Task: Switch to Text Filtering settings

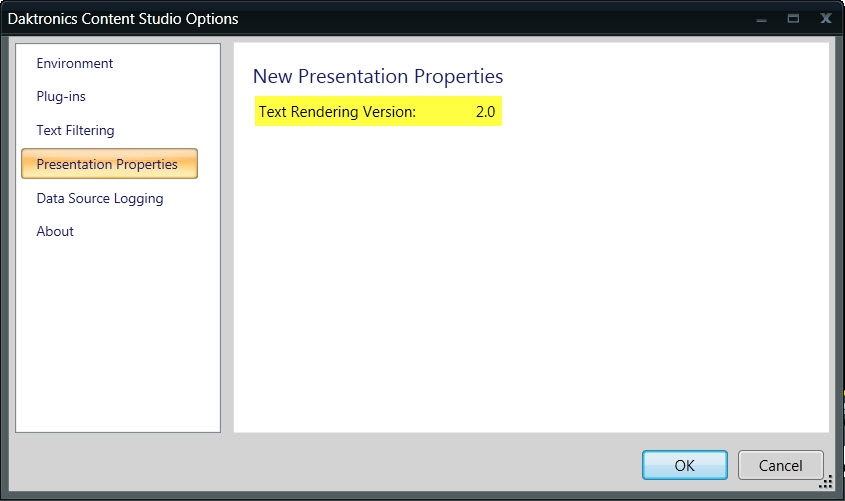Action: pos(75,130)
